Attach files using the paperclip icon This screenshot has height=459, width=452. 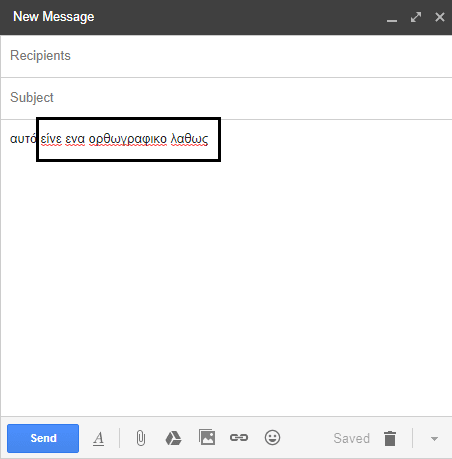(141, 438)
